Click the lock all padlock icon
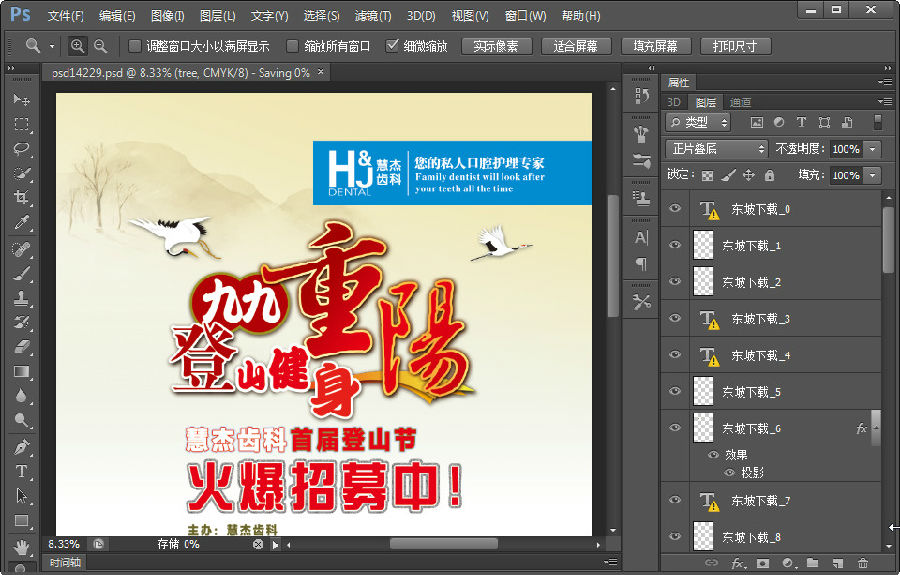This screenshot has width=900, height=575. click(x=769, y=175)
